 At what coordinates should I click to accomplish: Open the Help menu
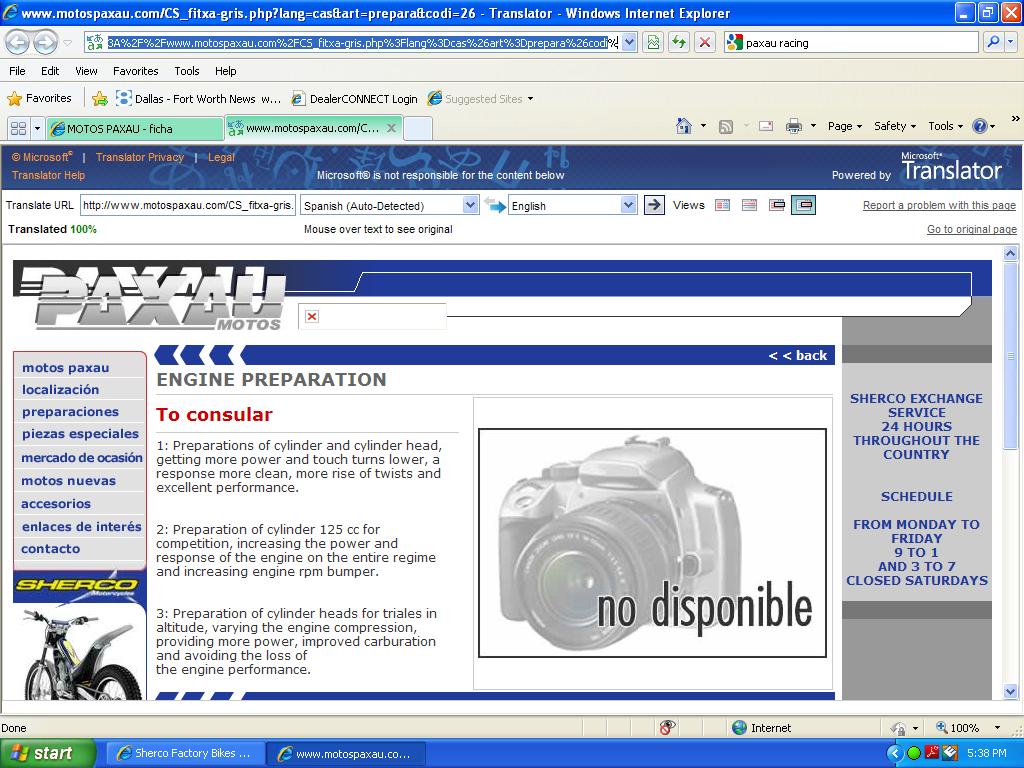[225, 71]
